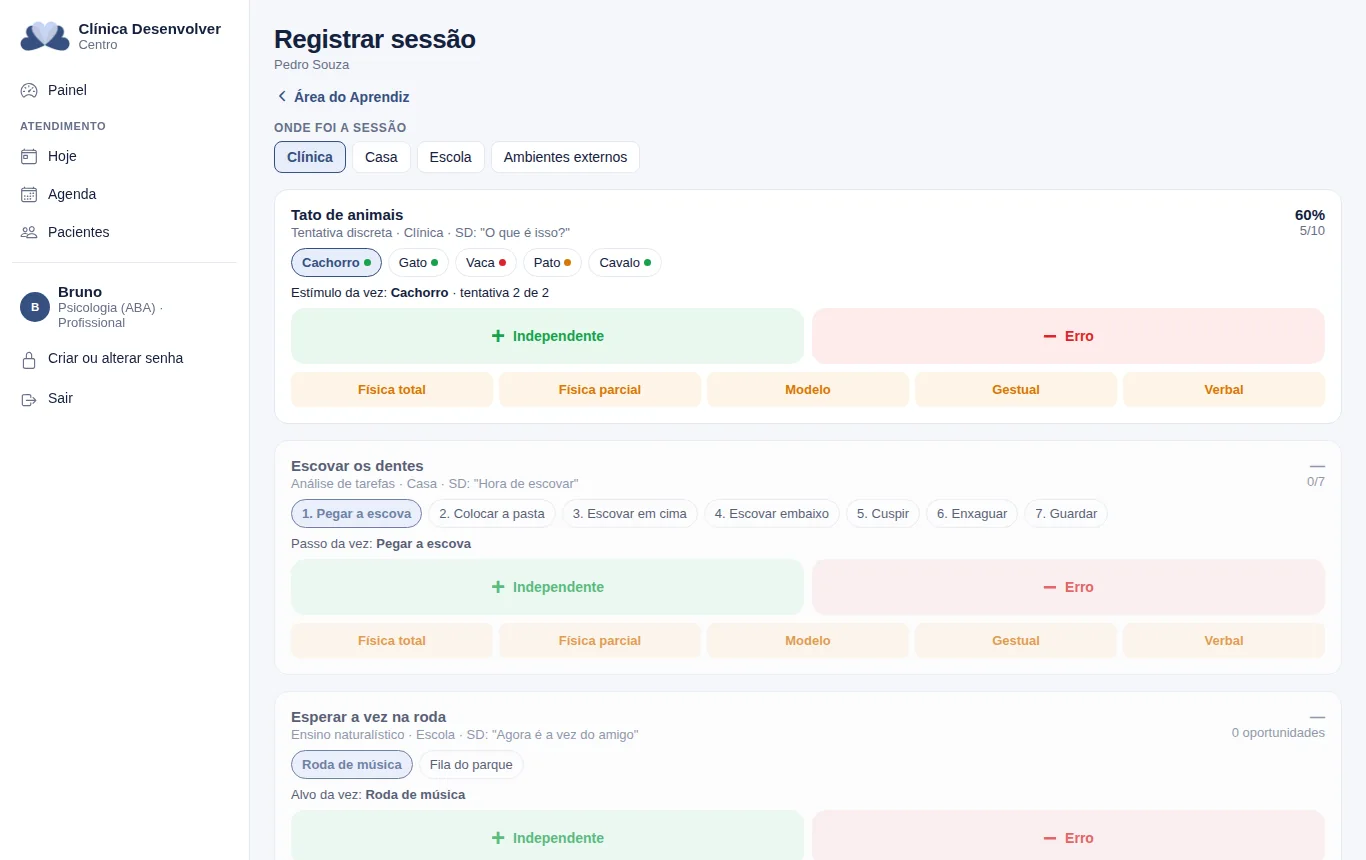Select Clínica as session location

coord(310,157)
